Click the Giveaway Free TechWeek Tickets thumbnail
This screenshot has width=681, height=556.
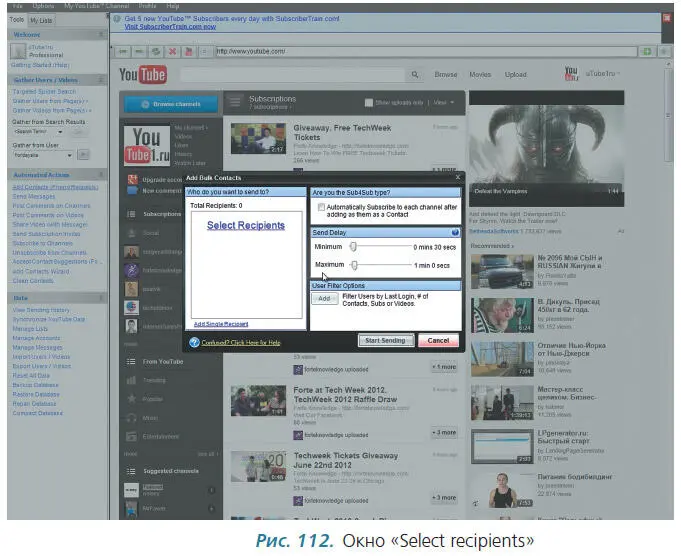click(x=258, y=138)
